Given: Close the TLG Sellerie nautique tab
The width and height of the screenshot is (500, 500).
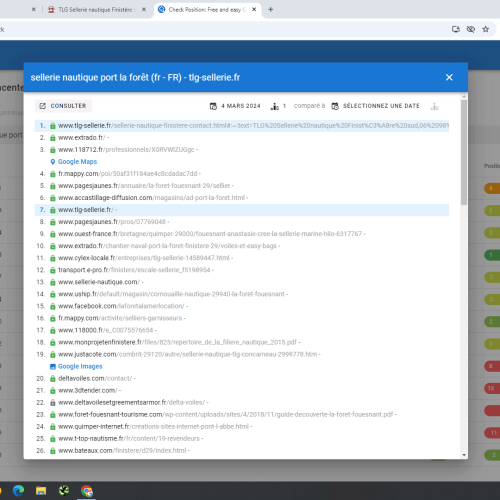Looking at the screenshot, I should (144, 10).
